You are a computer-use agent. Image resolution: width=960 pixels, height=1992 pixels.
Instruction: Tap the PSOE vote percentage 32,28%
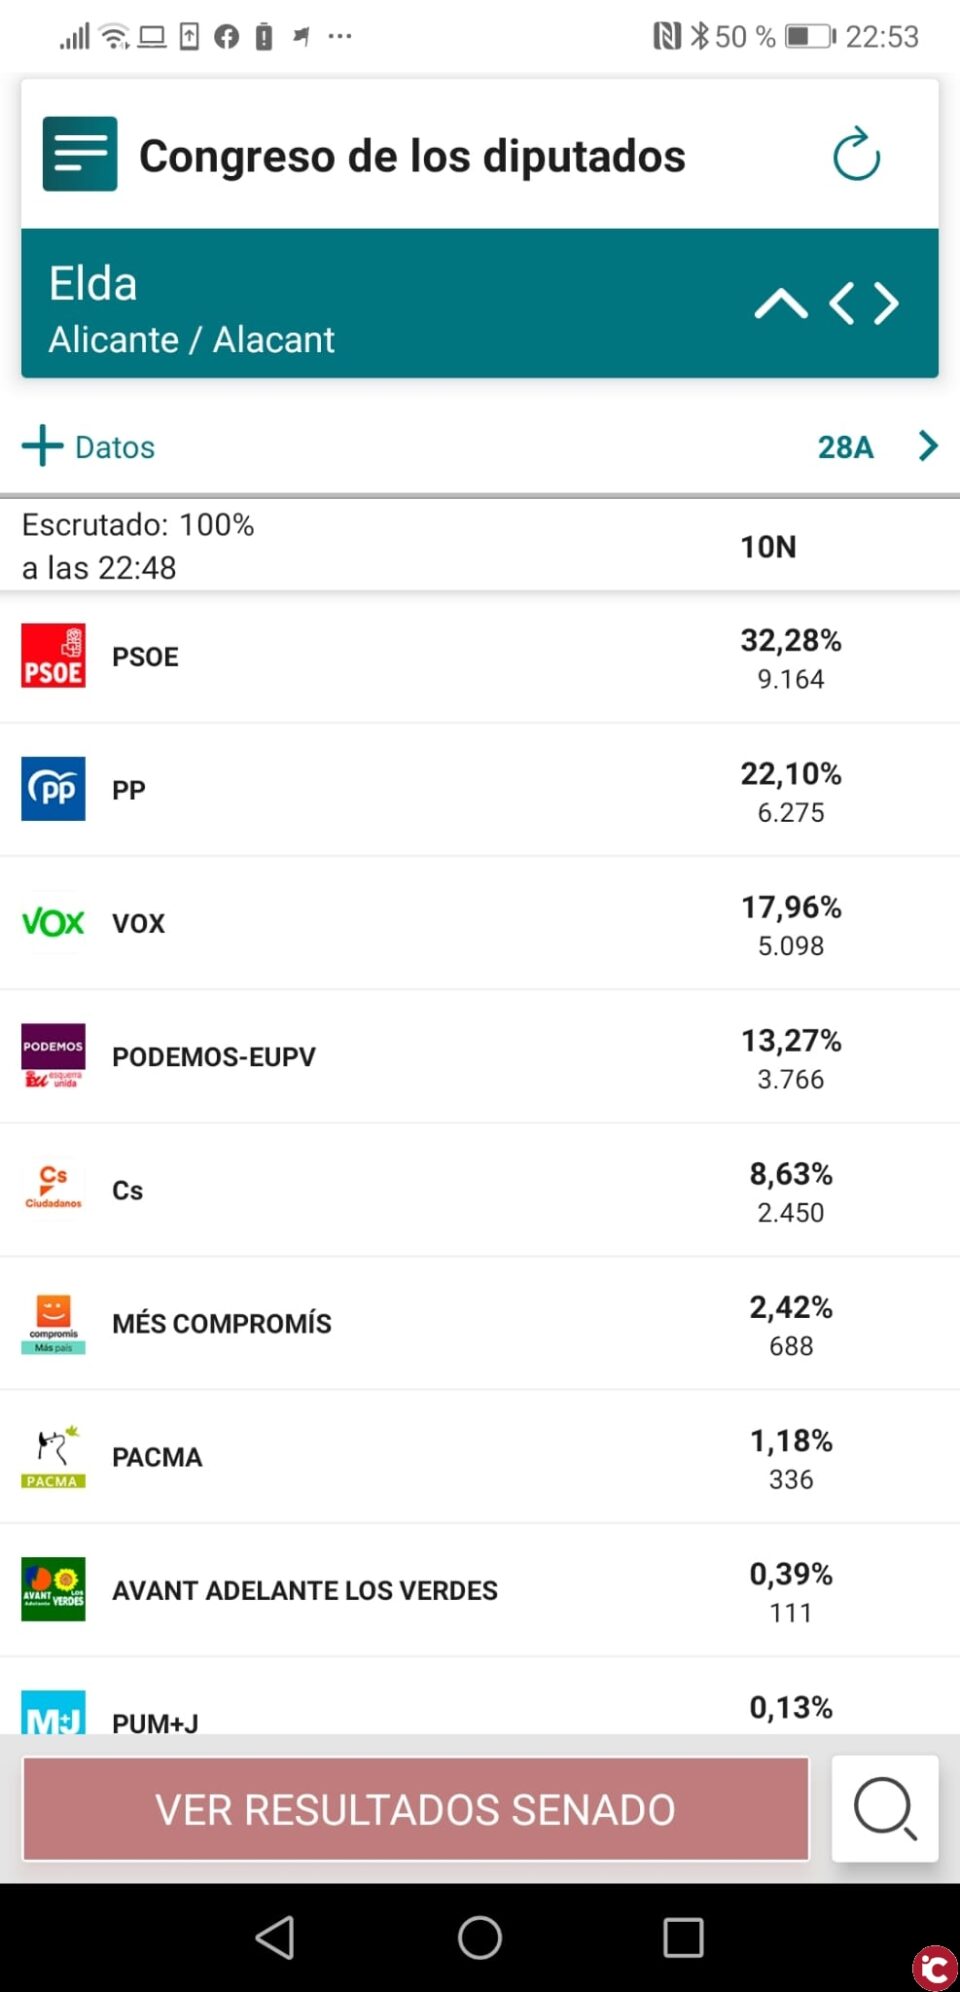click(x=791, y=640)
